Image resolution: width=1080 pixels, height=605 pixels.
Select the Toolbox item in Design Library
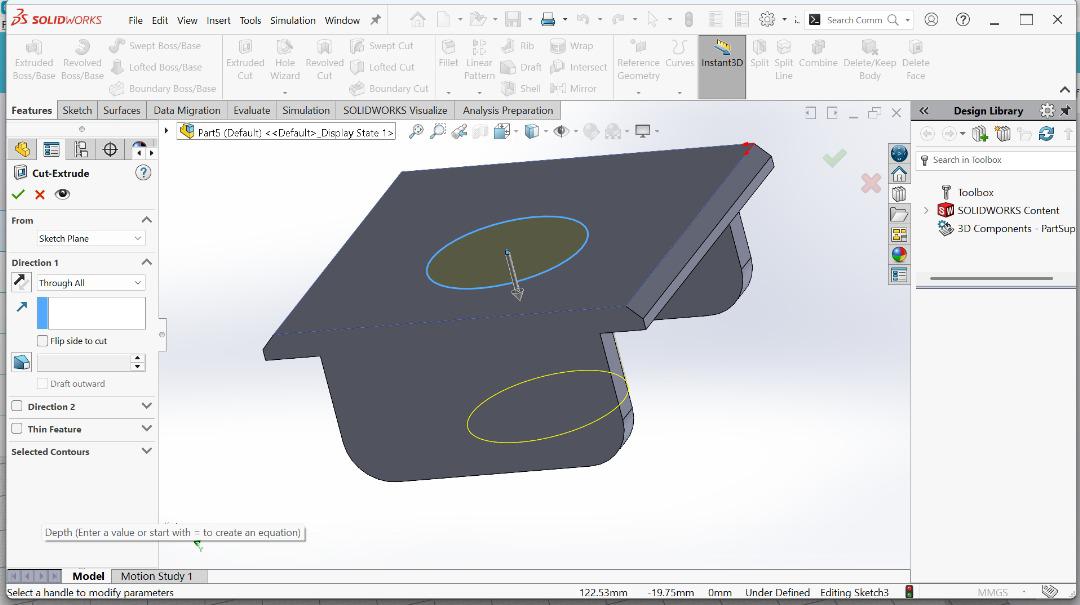975,192
